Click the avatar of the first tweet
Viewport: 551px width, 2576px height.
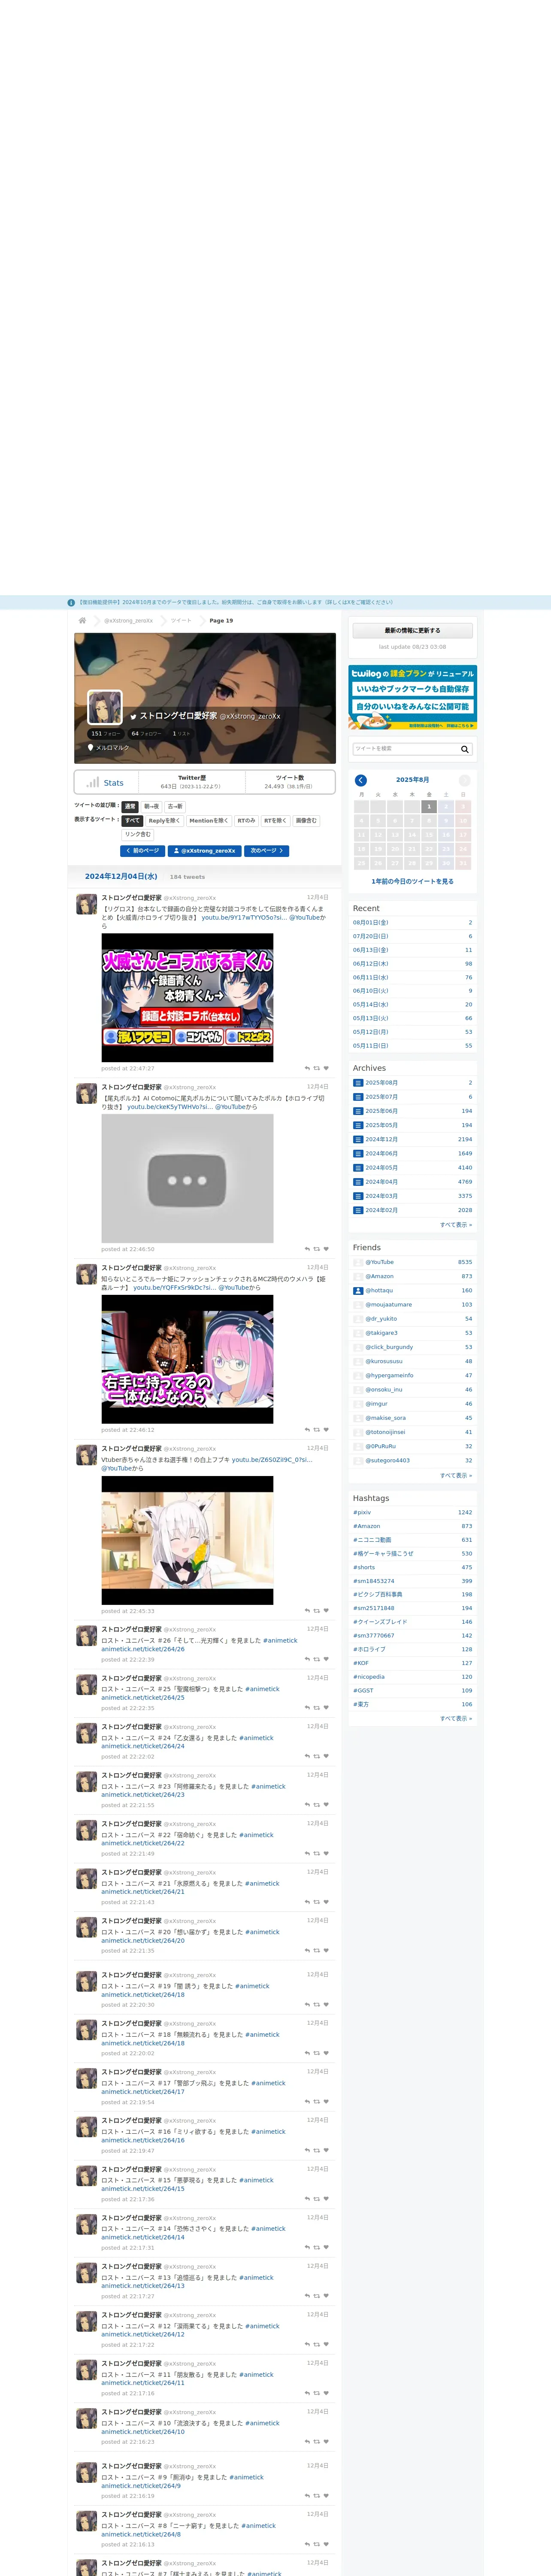pyautogui.click(x=87, y=904)
